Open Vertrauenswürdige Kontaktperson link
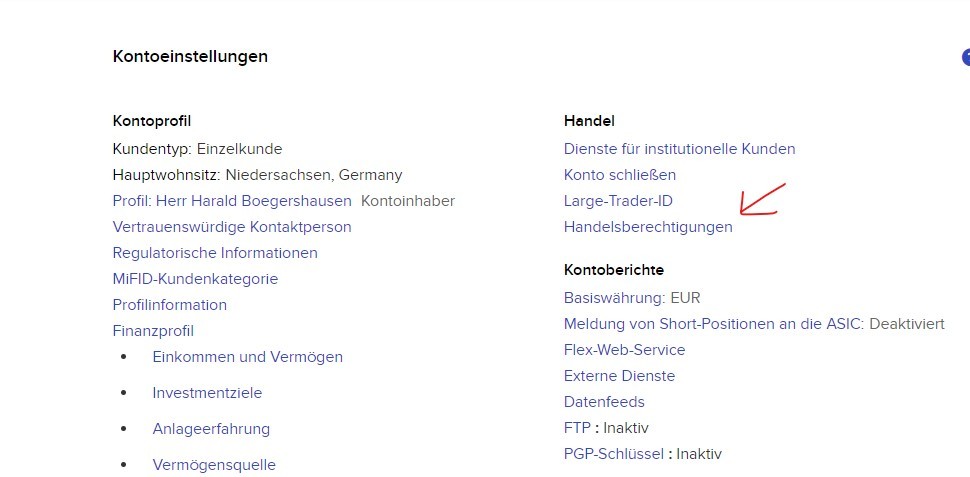 click(x=232, y=227)
